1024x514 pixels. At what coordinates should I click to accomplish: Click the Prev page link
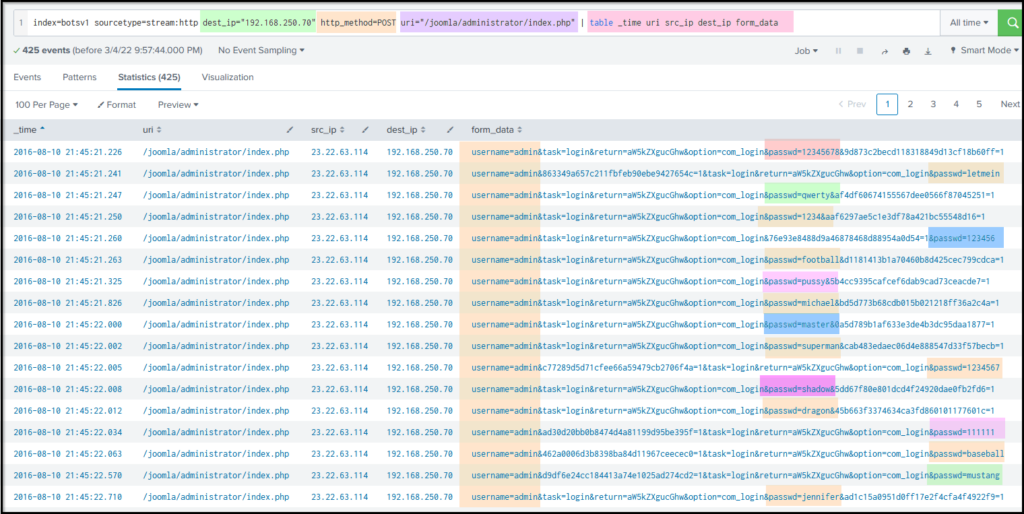(852, 104)
